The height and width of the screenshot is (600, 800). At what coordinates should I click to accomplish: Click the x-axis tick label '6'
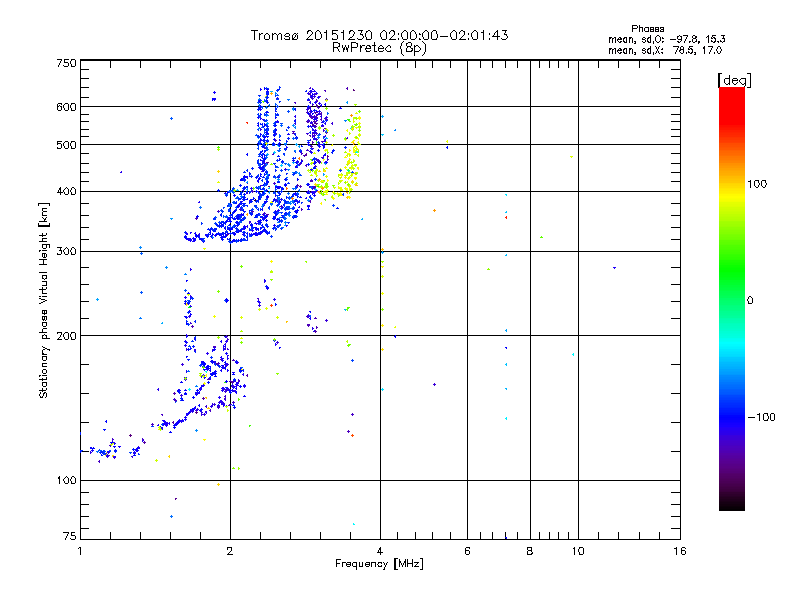(467, 551)
